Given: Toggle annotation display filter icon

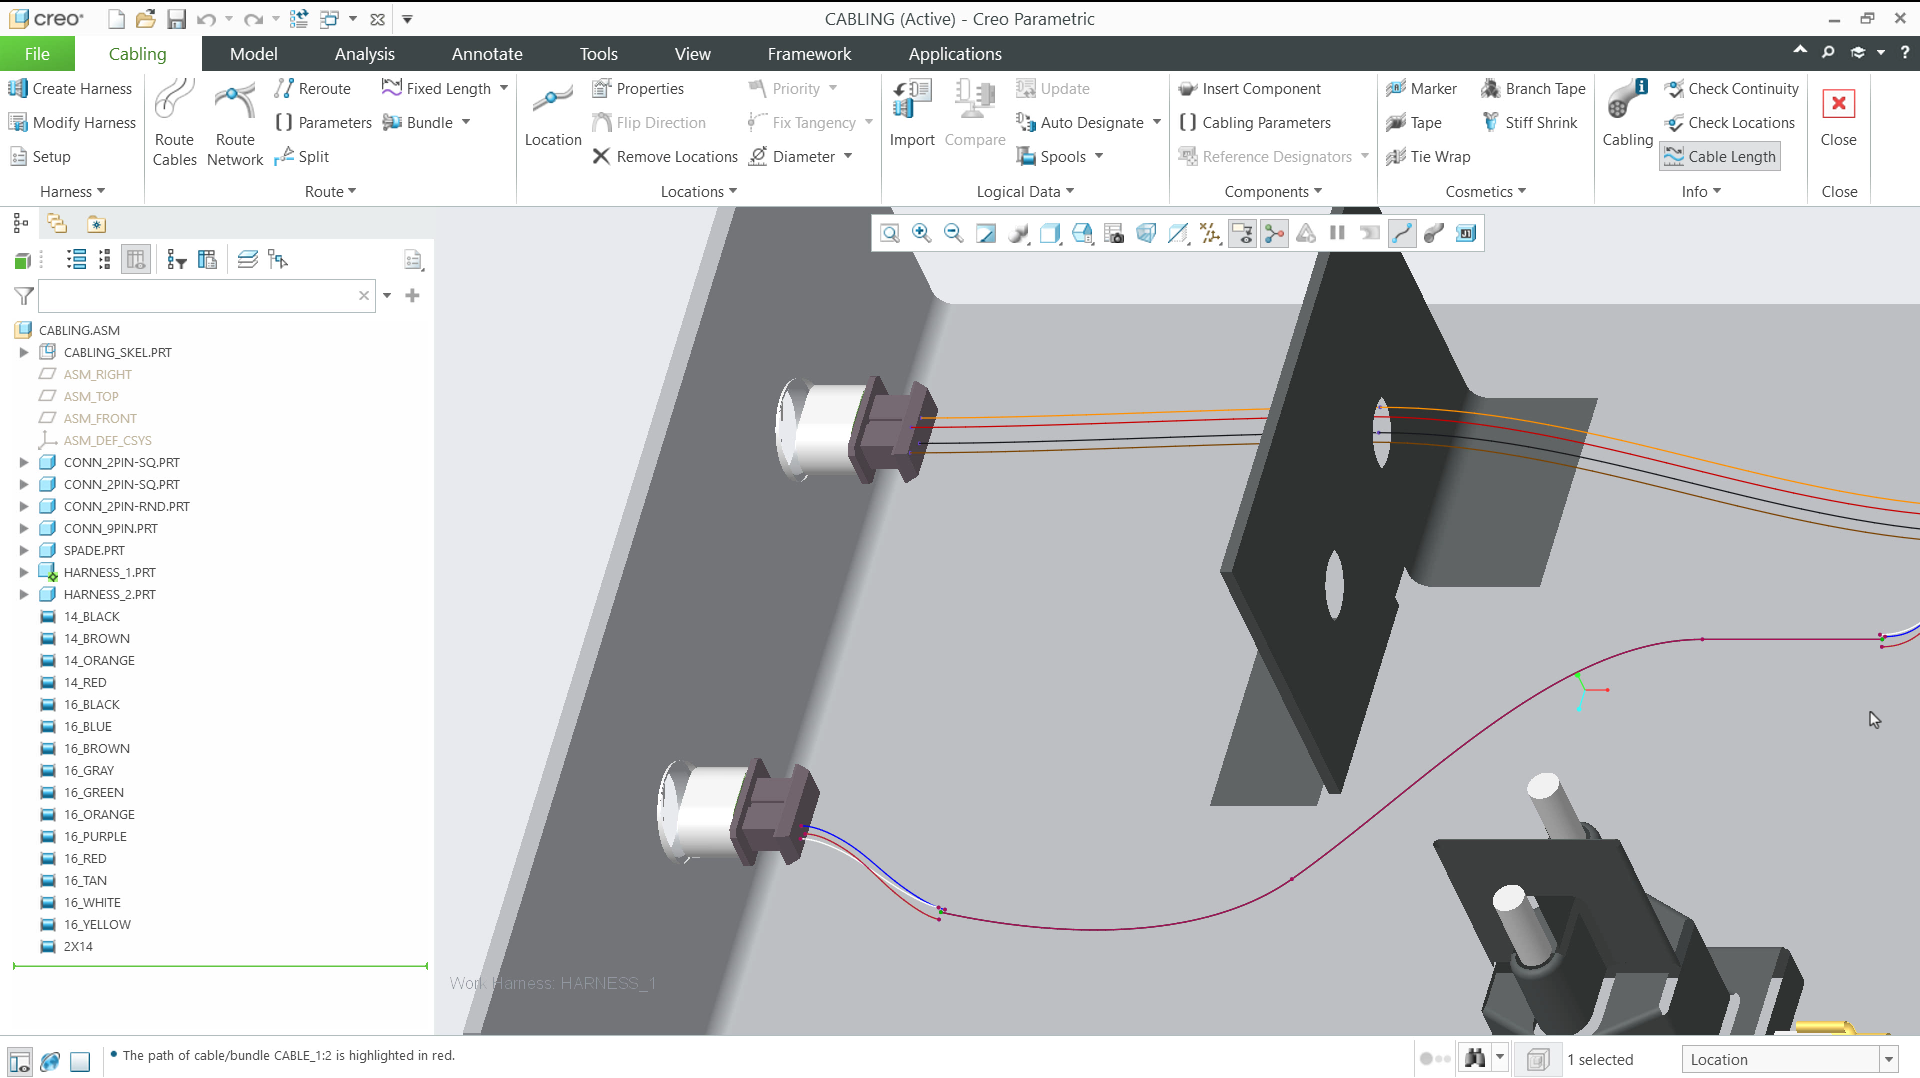Looking at the screenshot, I should coord(1242,233).
